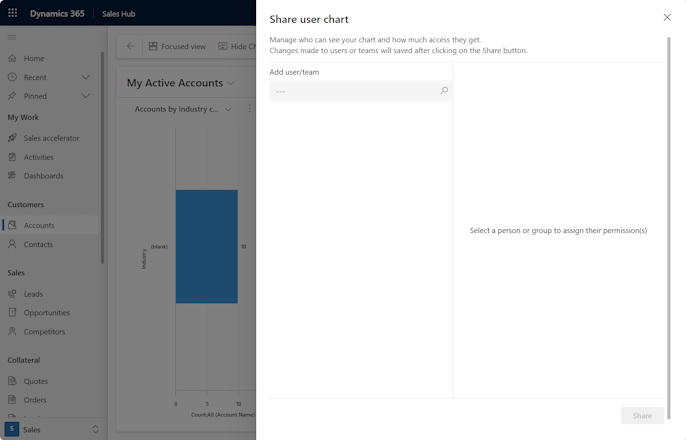
Task: Open Sales accelerator from sidebar
Action: 51,138
